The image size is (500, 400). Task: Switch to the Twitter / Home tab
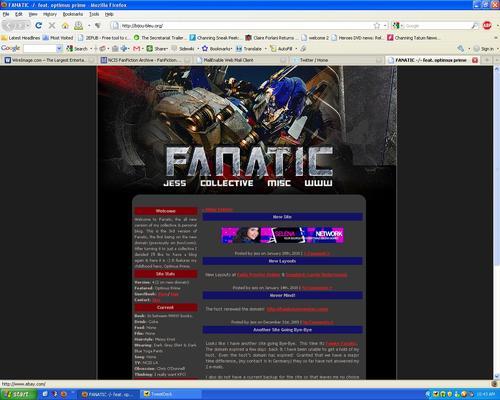click(x=337, y=60)
